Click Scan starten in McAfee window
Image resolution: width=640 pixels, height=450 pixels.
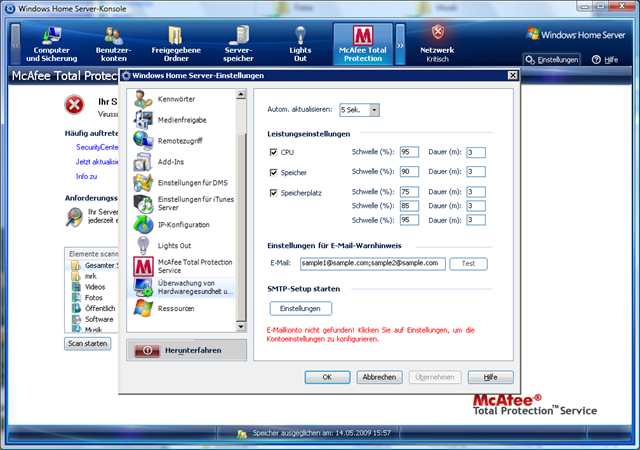[87, 344]
